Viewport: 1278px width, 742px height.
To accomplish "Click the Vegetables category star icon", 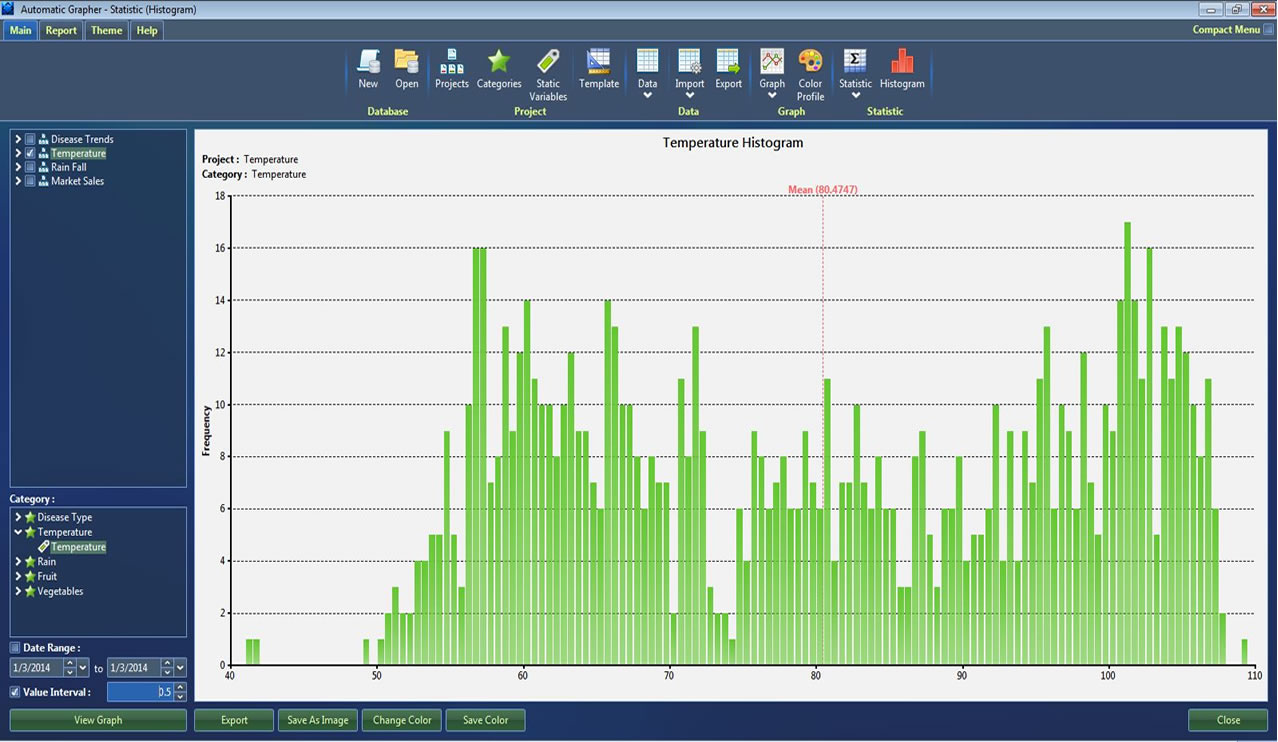I will (x=30, y=591).
